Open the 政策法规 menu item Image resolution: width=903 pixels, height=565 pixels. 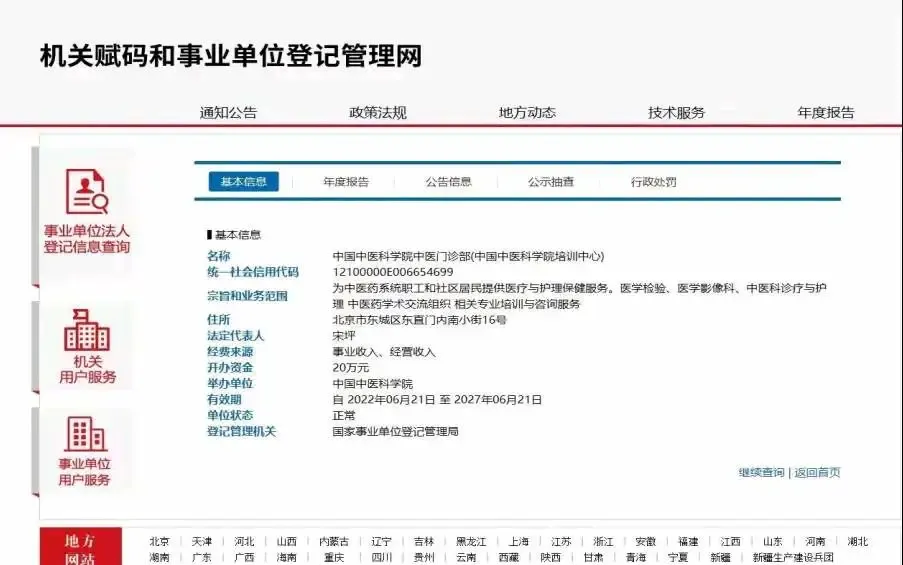point(378,112)
